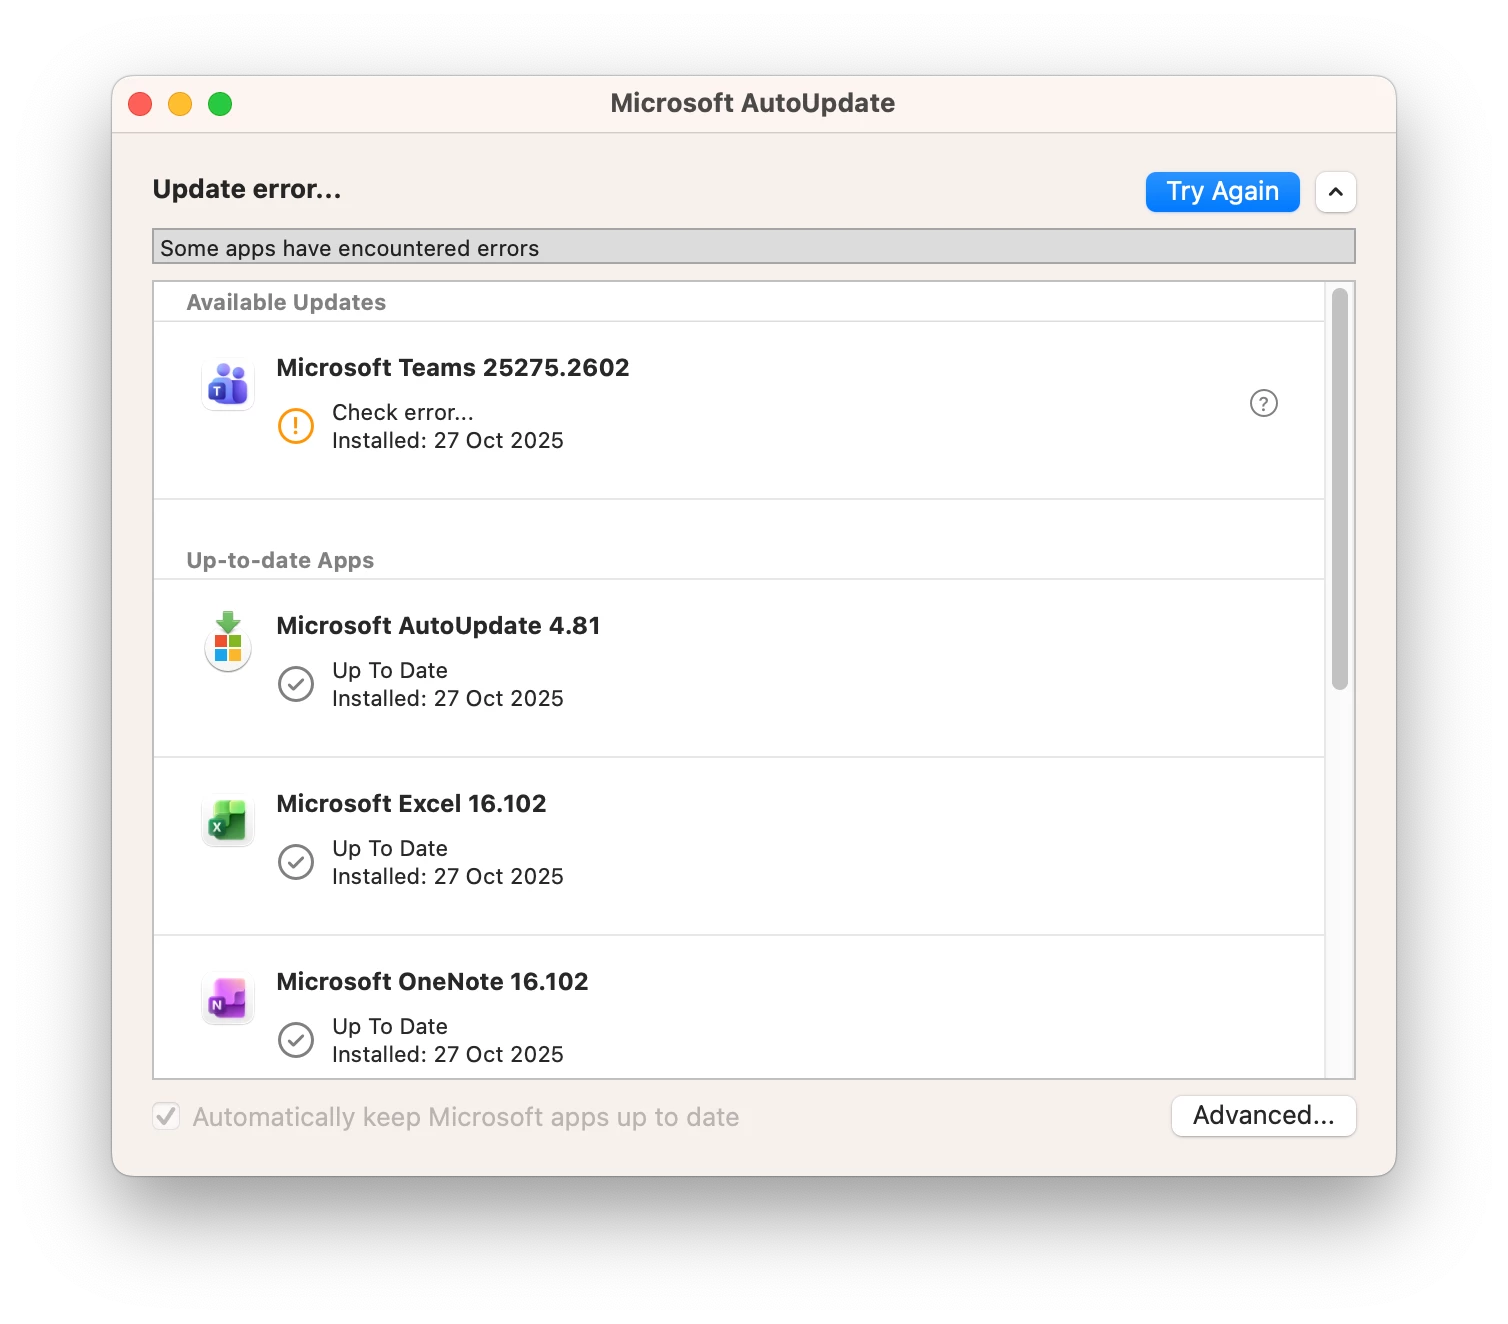Image resolution: width=1508 pixels, height=1324 pixels.
Task: Select Microsoft AutoUpdate 4.81 title
Action: tap(439, 626)
